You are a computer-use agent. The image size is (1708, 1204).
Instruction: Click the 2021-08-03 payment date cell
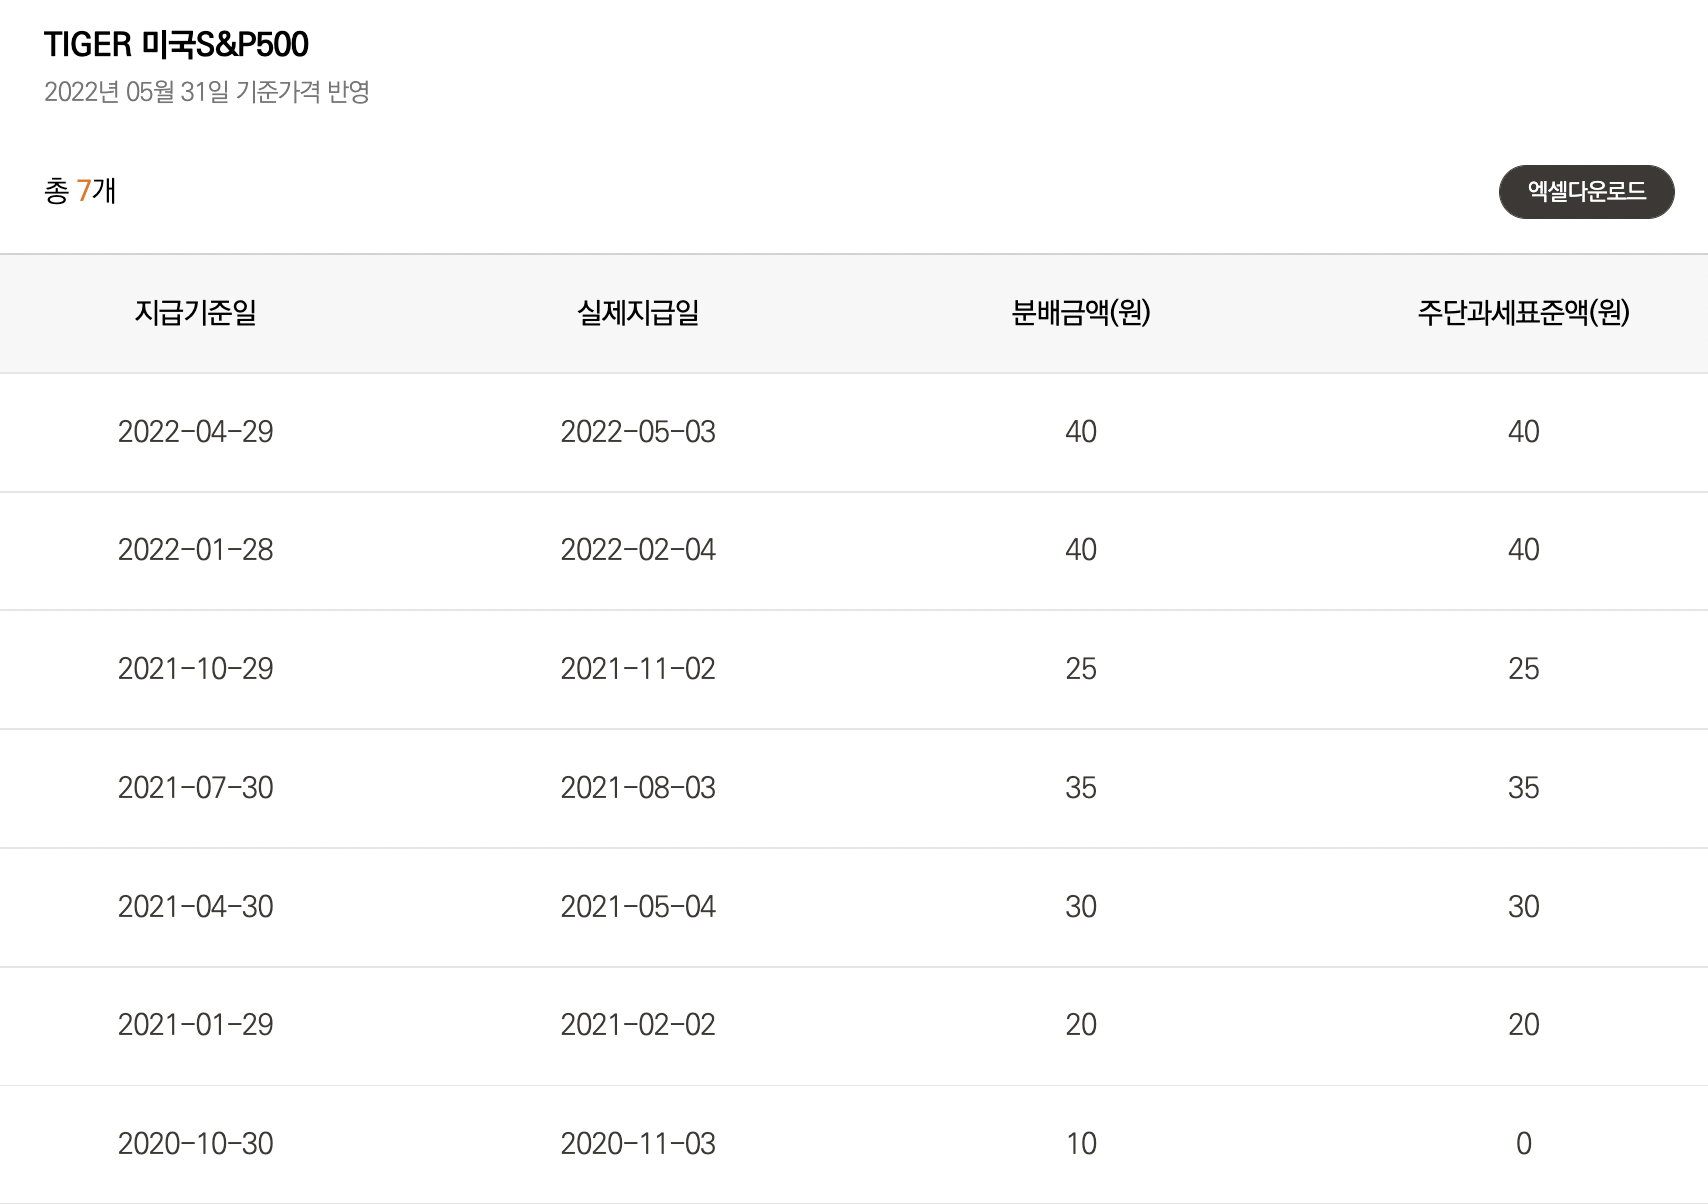pyautogui.click(x=638, y=788)
